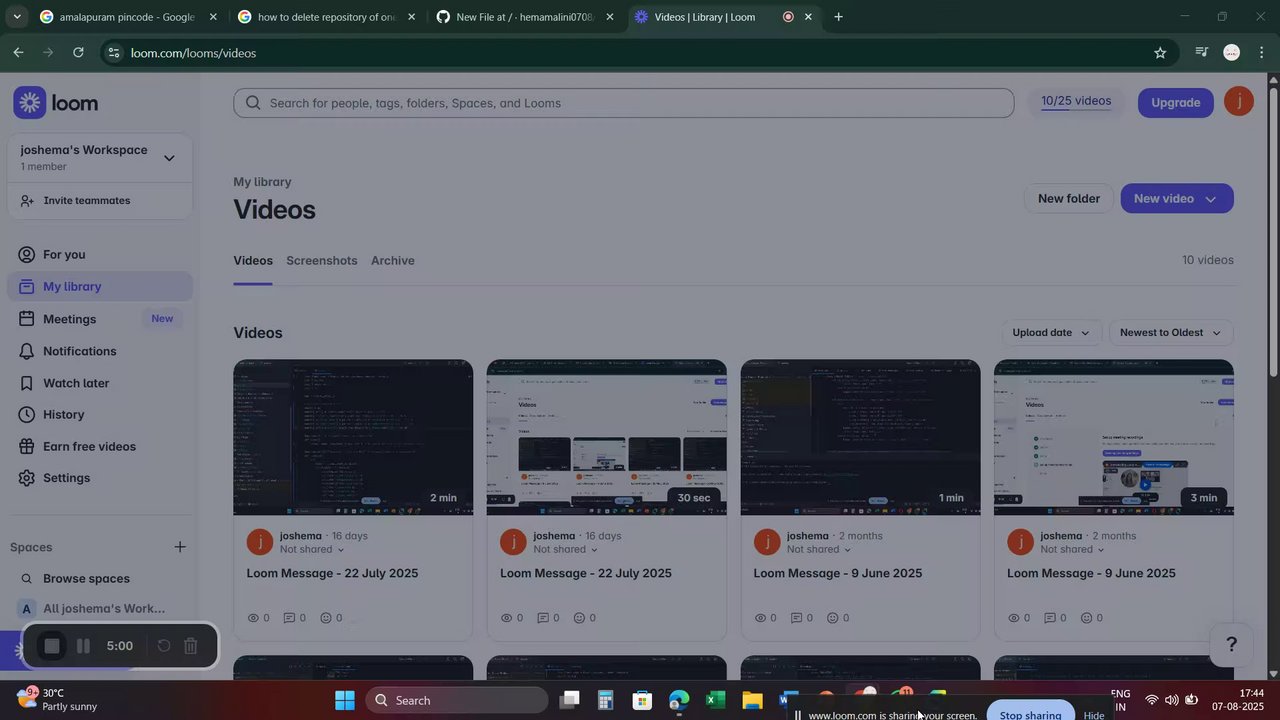Open 30 sec video thumbnail
1280x720 pixels.
(607, 437)
